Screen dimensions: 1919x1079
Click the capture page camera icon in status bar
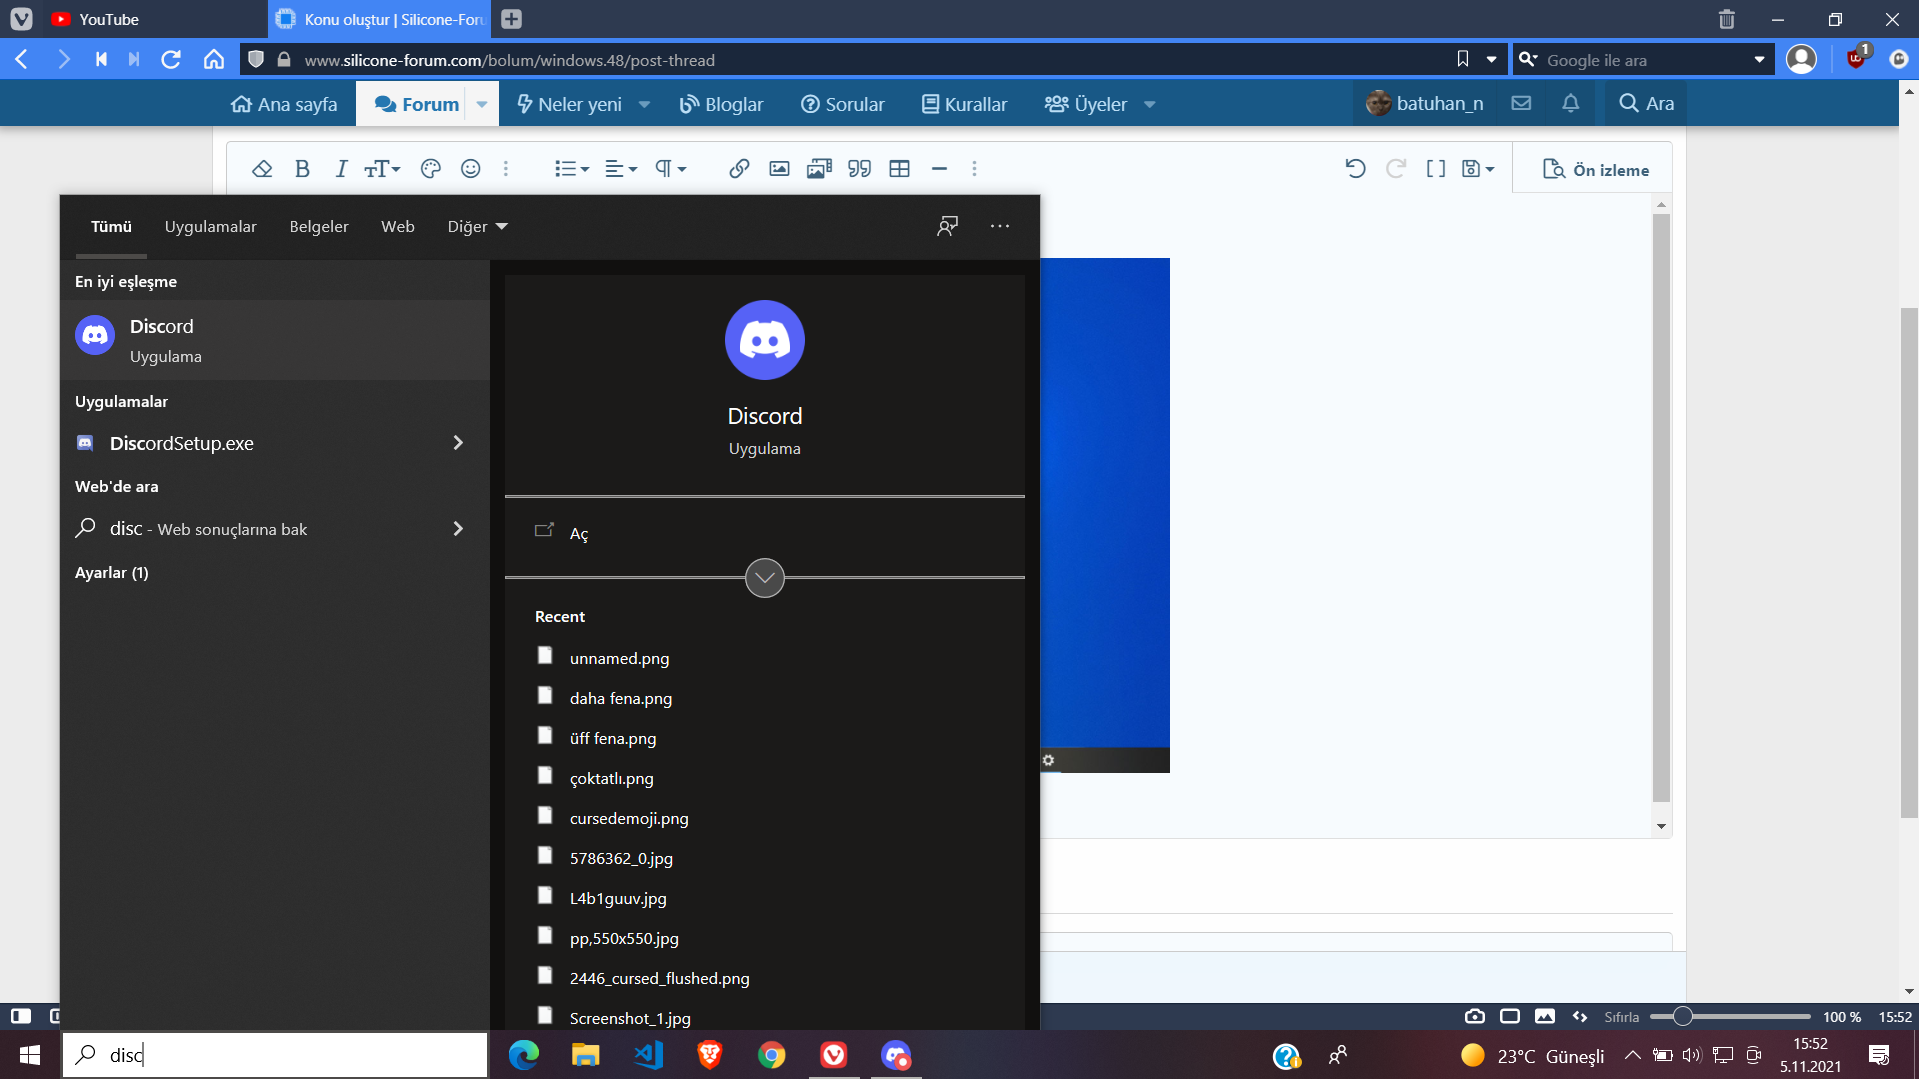(x=1475, y=1017)
